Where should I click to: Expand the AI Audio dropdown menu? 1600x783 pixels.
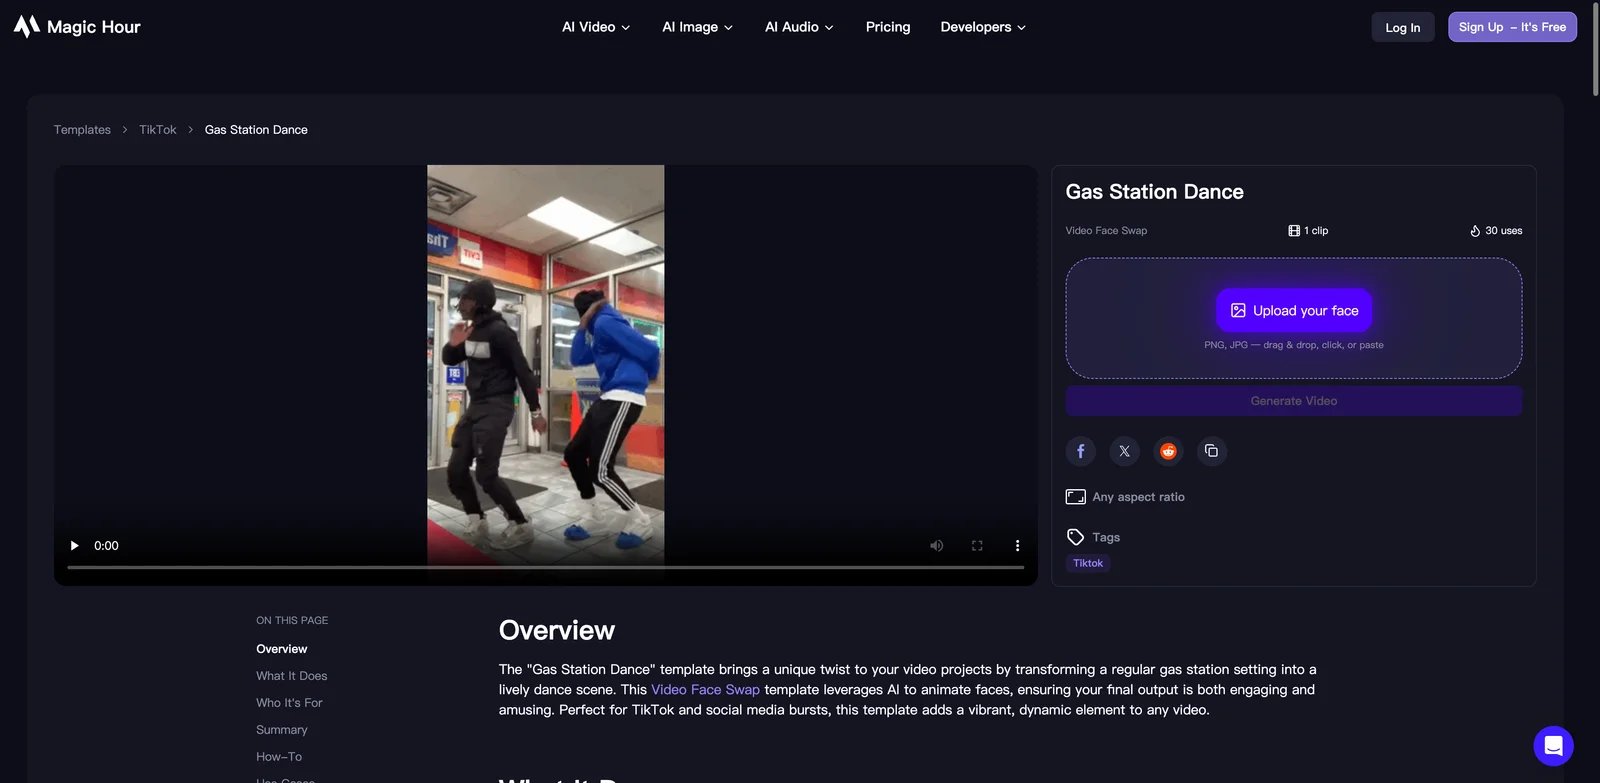[x=799, y=27]
